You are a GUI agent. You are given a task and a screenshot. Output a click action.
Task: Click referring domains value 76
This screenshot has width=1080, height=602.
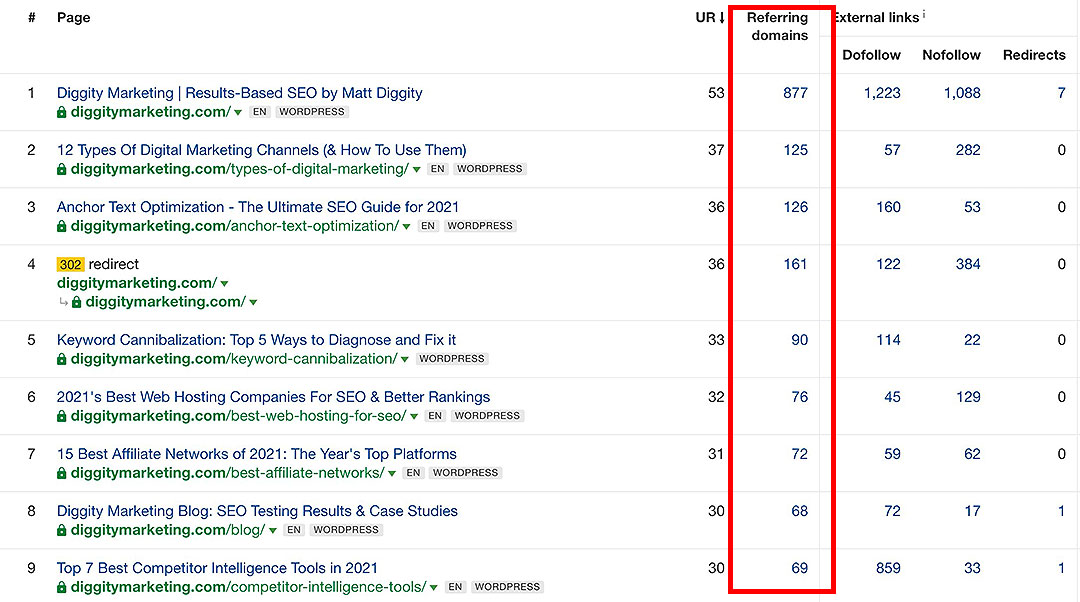pyautogui.click(x=800, y=397)
